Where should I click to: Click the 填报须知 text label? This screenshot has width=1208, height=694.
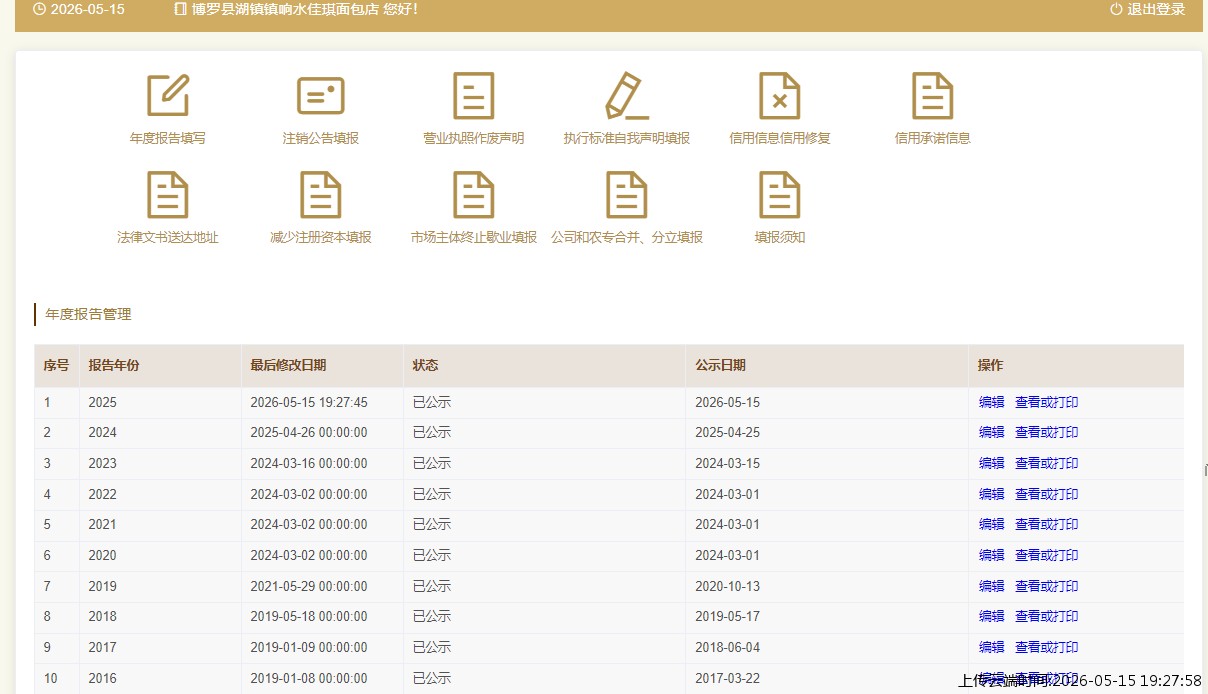point(780,237)
